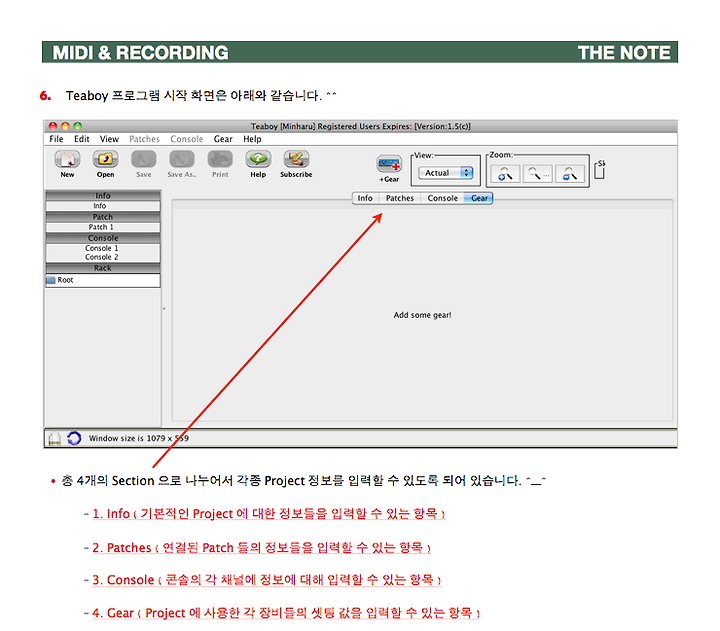Open the Patches menu

click(144, 139)
